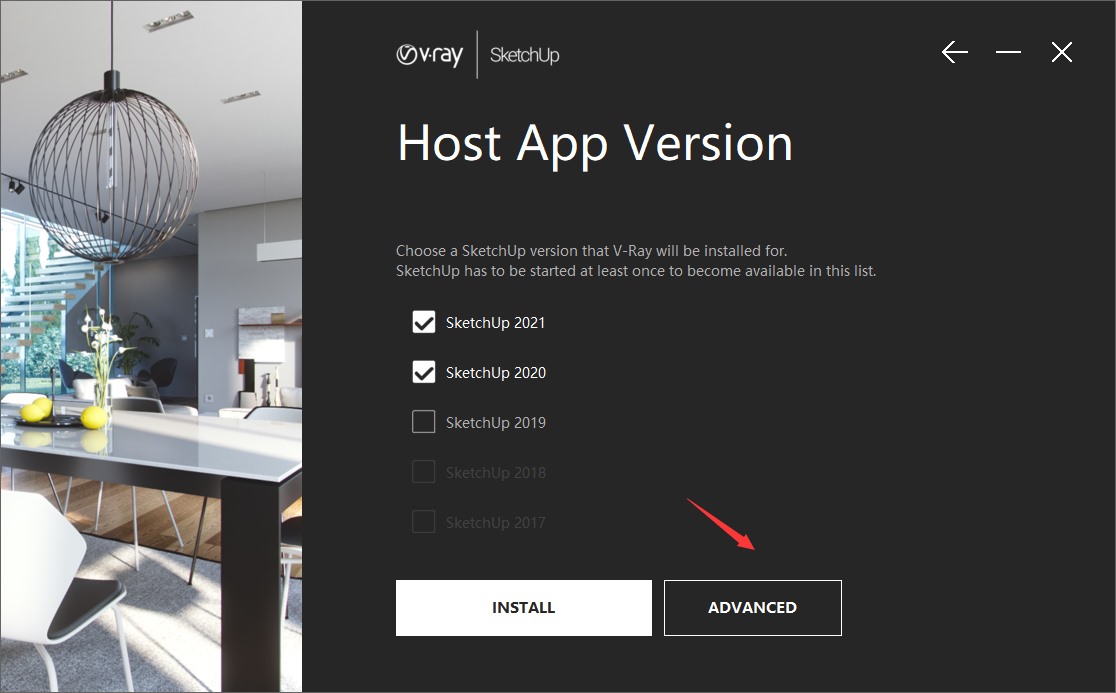Go back with the left arrow icon
Screen dimensions: 1116x693
pos(954,52)
